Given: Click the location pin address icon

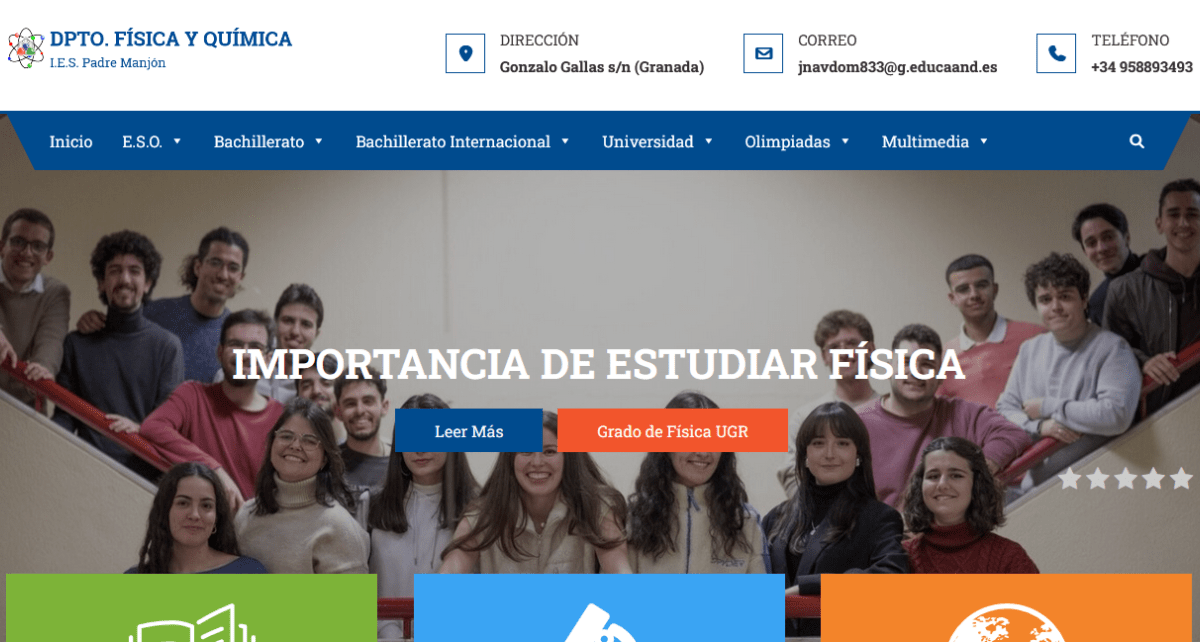Looking at the screenshot, I should click(x=465, y=53).
